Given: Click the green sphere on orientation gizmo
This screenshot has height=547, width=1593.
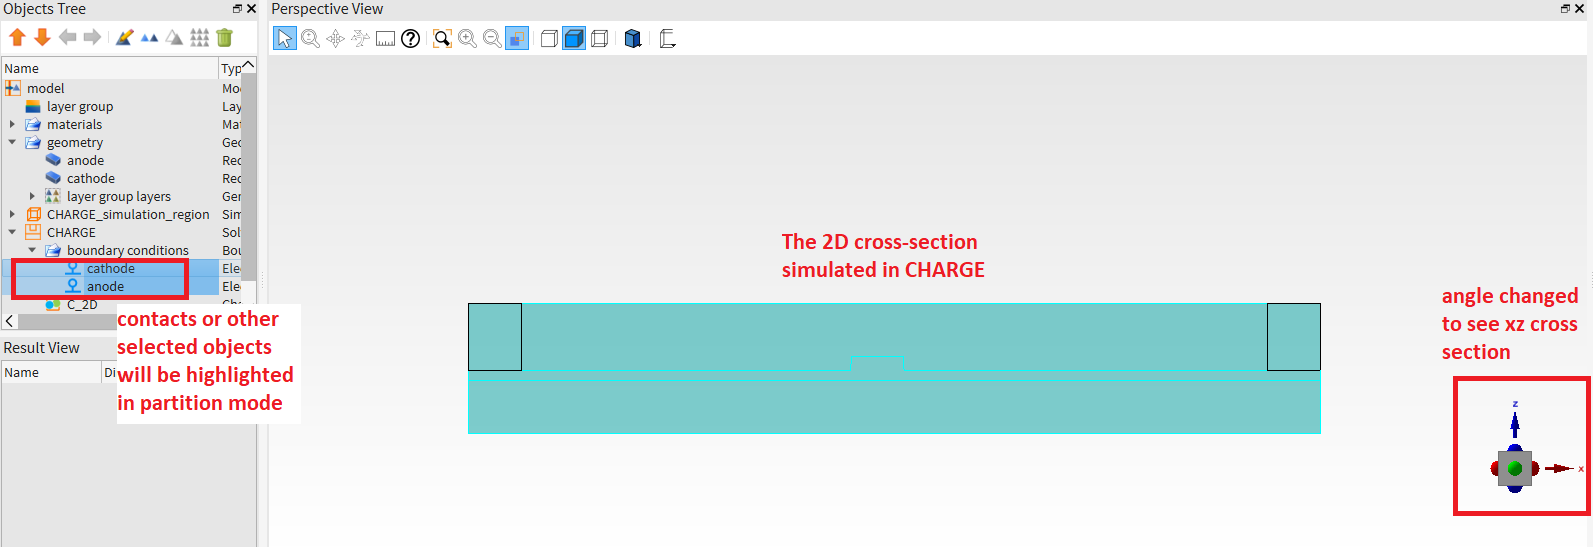Looking at the screenshot, I should 1515,468.
